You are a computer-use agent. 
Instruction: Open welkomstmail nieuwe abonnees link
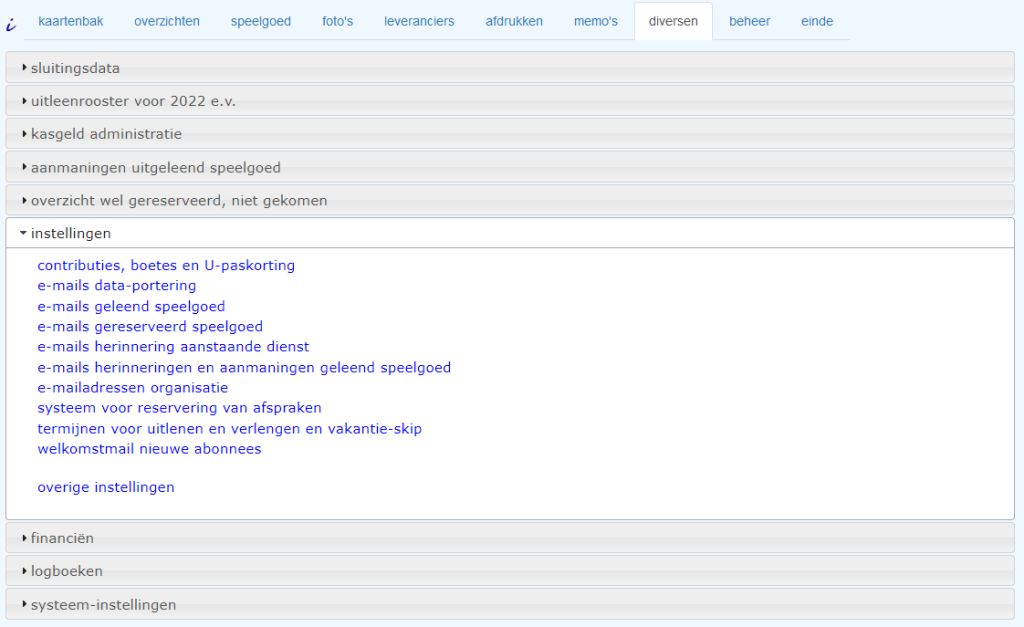pos(150,449)
